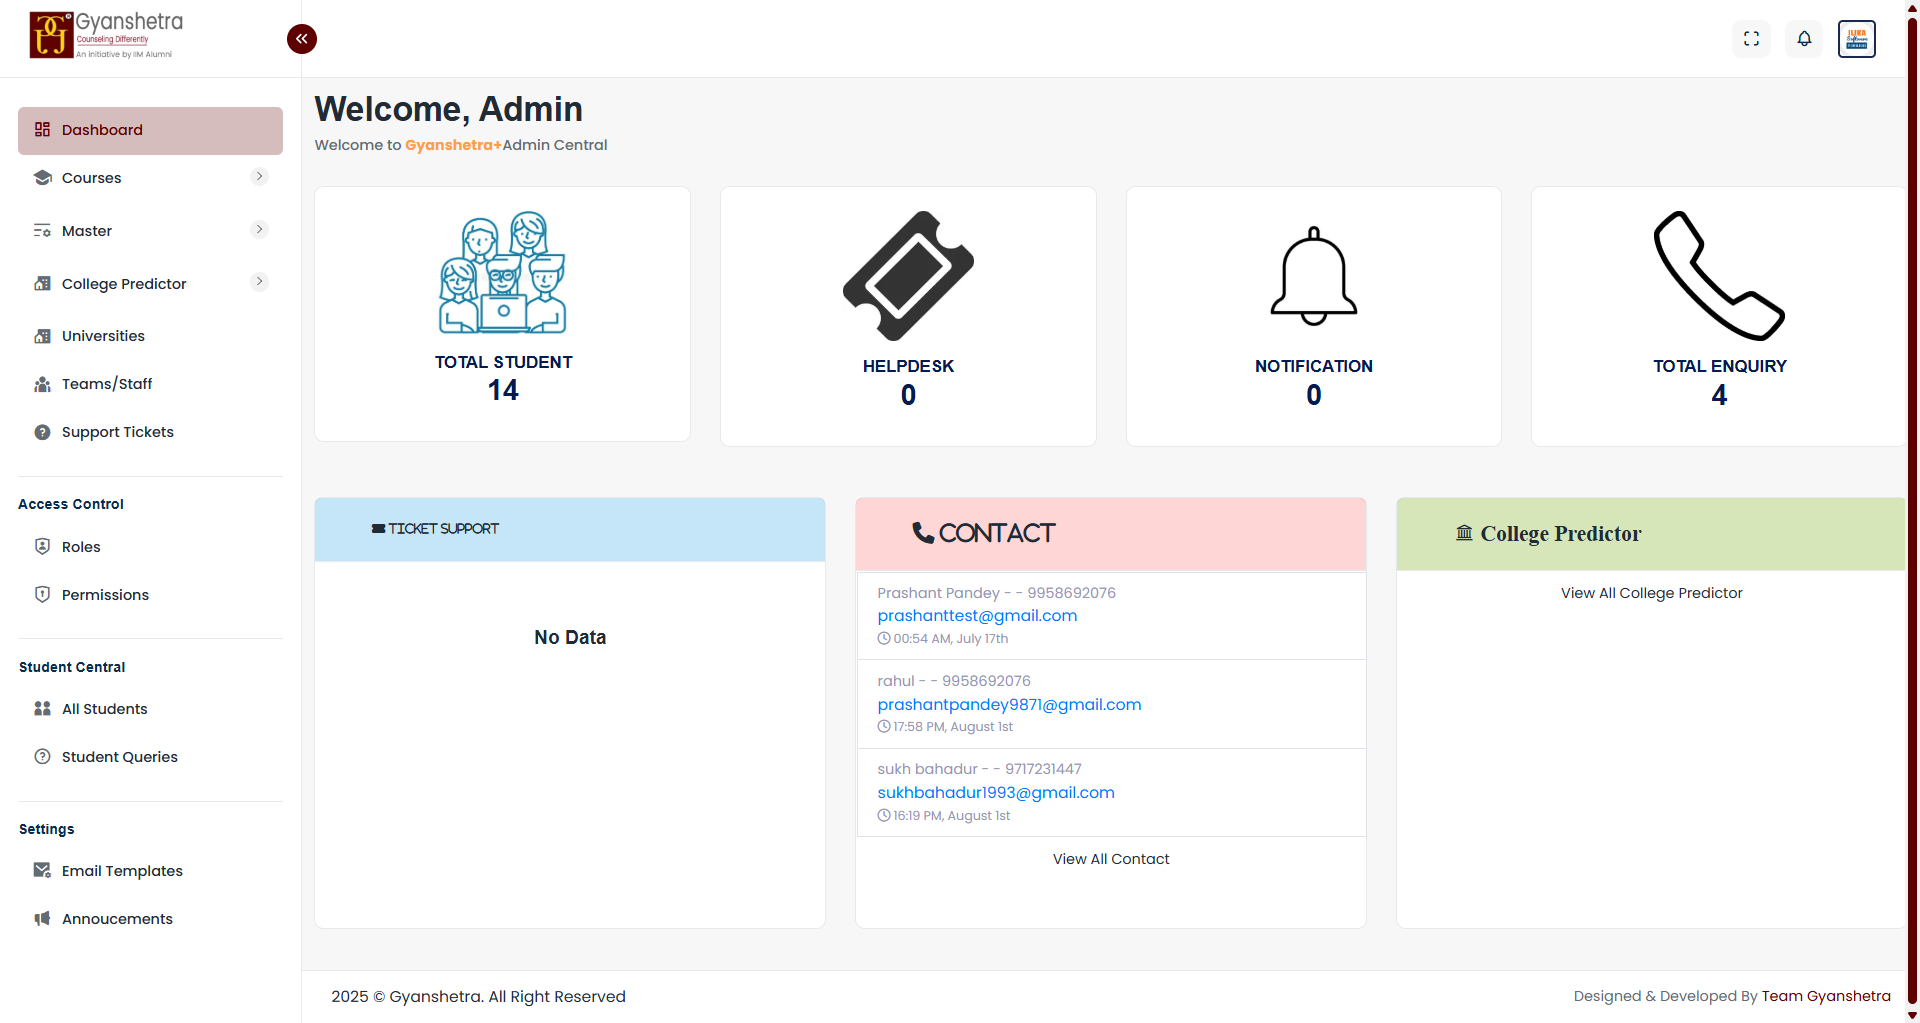Image resolution: width=1920 pixels, height=1023 pixels.
Task: Click the 'rahul' contact name row
Action: coord(954,681)
